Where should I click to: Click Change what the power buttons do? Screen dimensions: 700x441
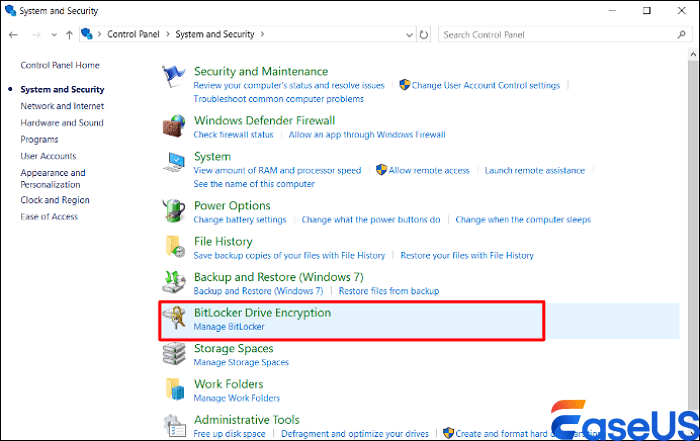371,220
